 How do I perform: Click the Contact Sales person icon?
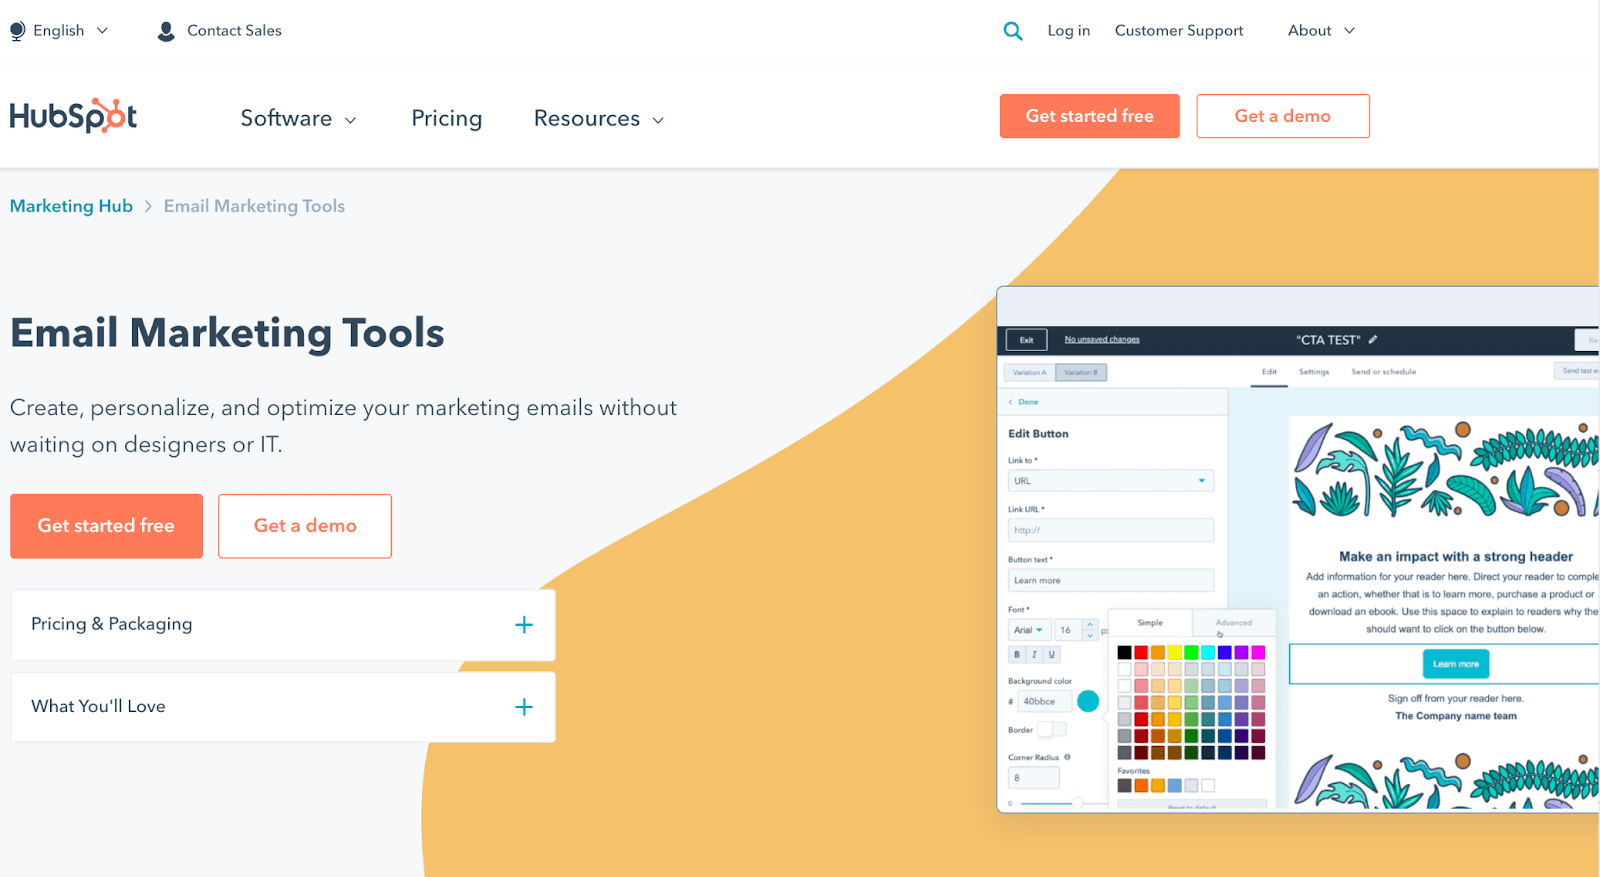pyautogui.click(x=166, y=31)
